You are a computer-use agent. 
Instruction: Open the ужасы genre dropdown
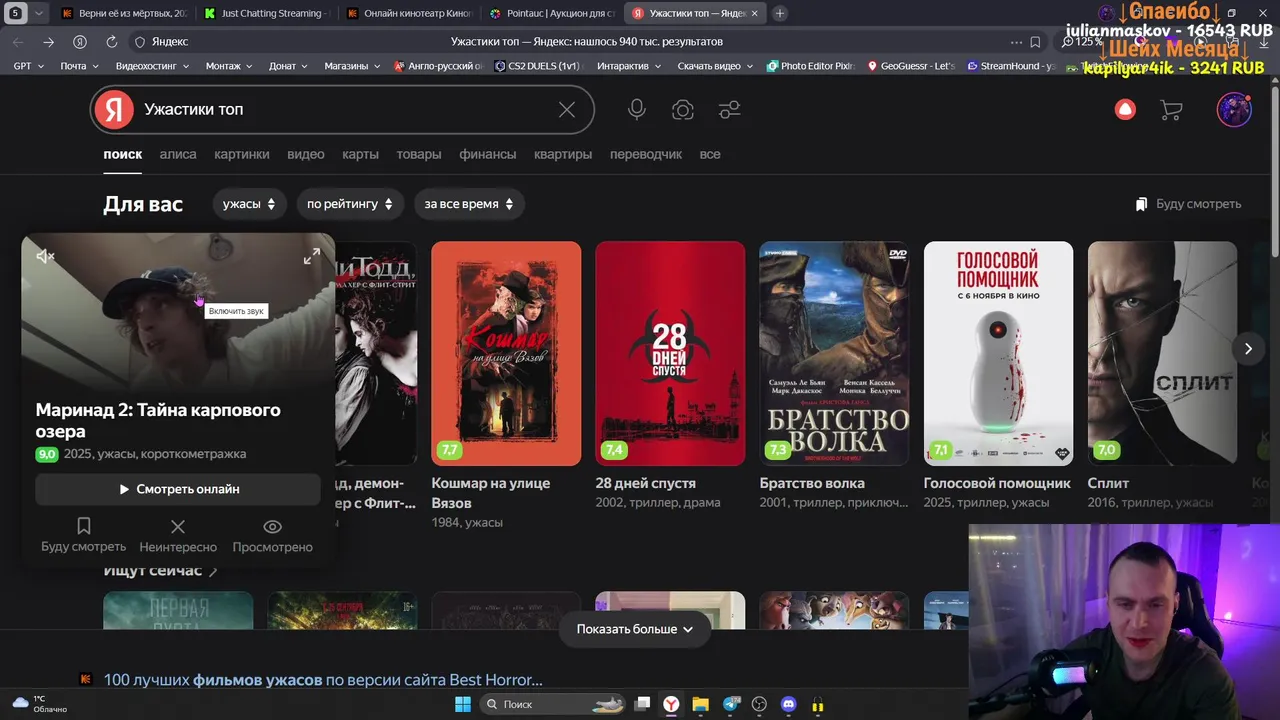pos(250,204)
